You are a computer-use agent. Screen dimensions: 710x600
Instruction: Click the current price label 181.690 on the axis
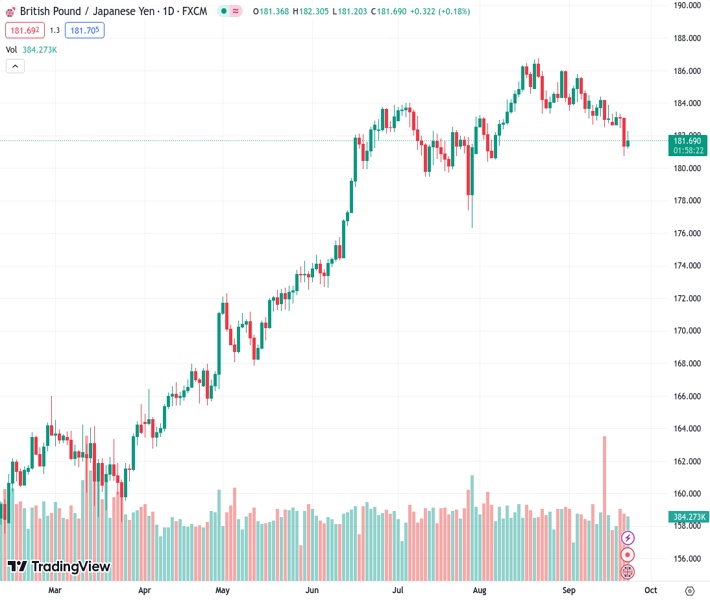tap(688, 141)
